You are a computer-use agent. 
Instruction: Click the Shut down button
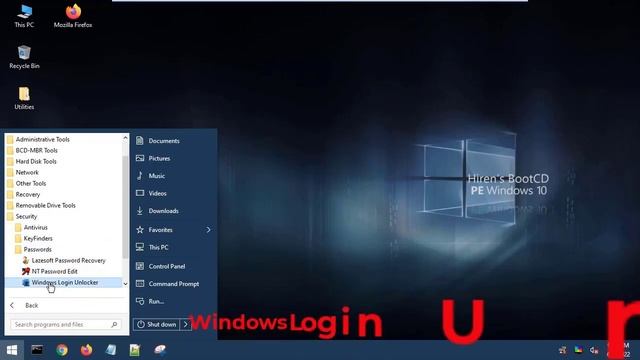pos(157,324)
